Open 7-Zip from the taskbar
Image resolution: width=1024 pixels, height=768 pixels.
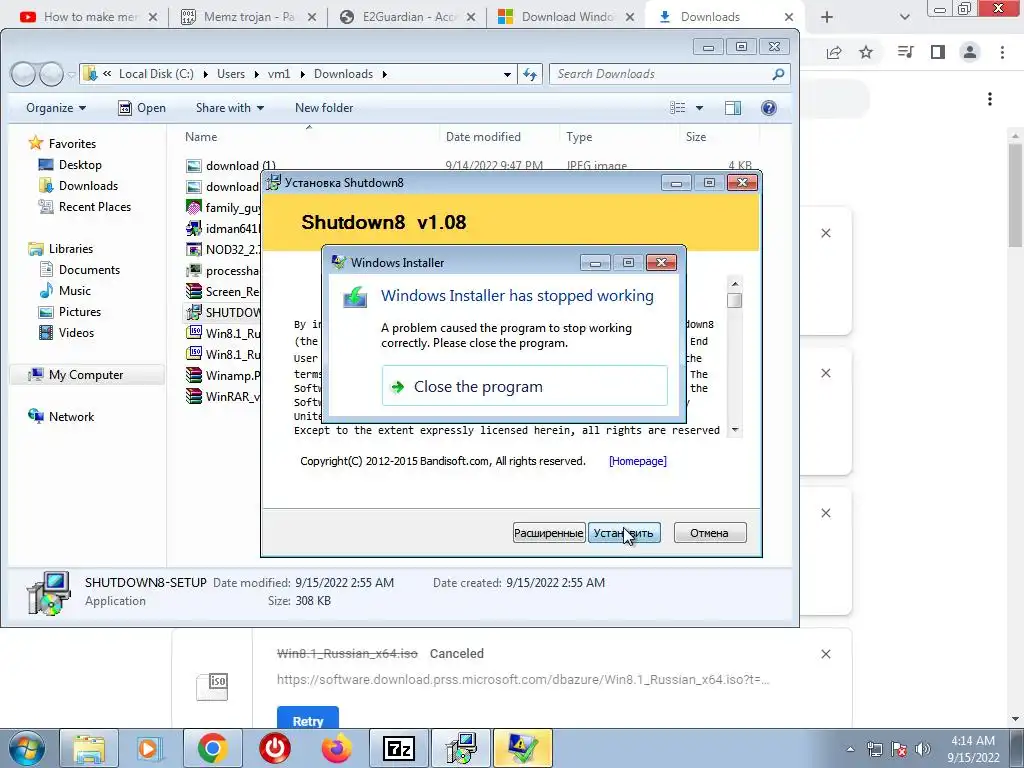point(398,748)
